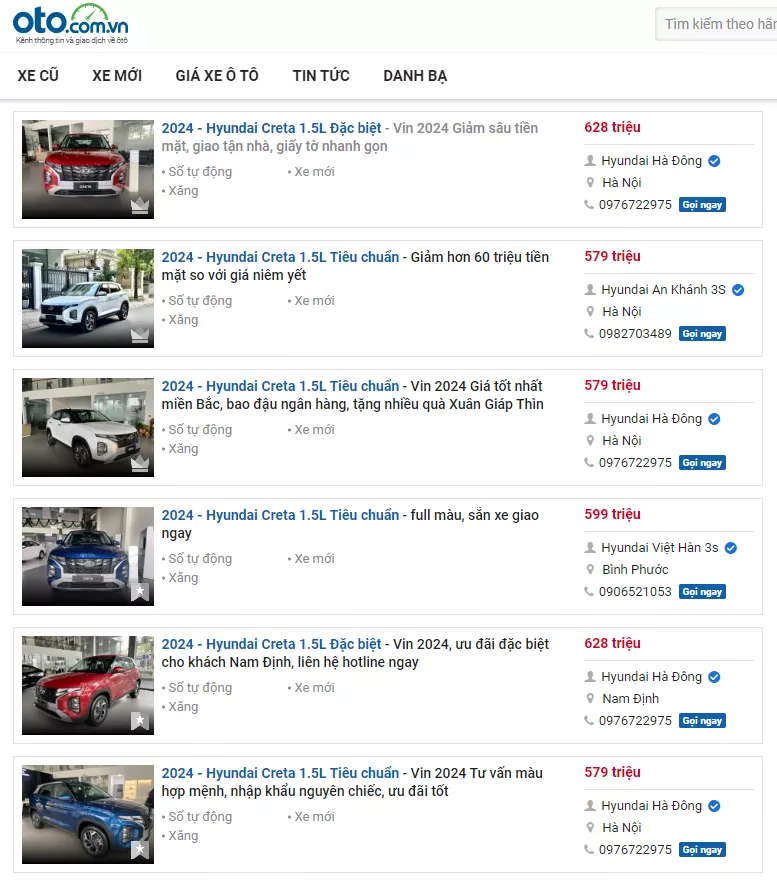Click Gọi ngay on Xuân Giáp Thìn listing
Image resolution: width=777 pixels, height=880 pixels.
point(702,463)
